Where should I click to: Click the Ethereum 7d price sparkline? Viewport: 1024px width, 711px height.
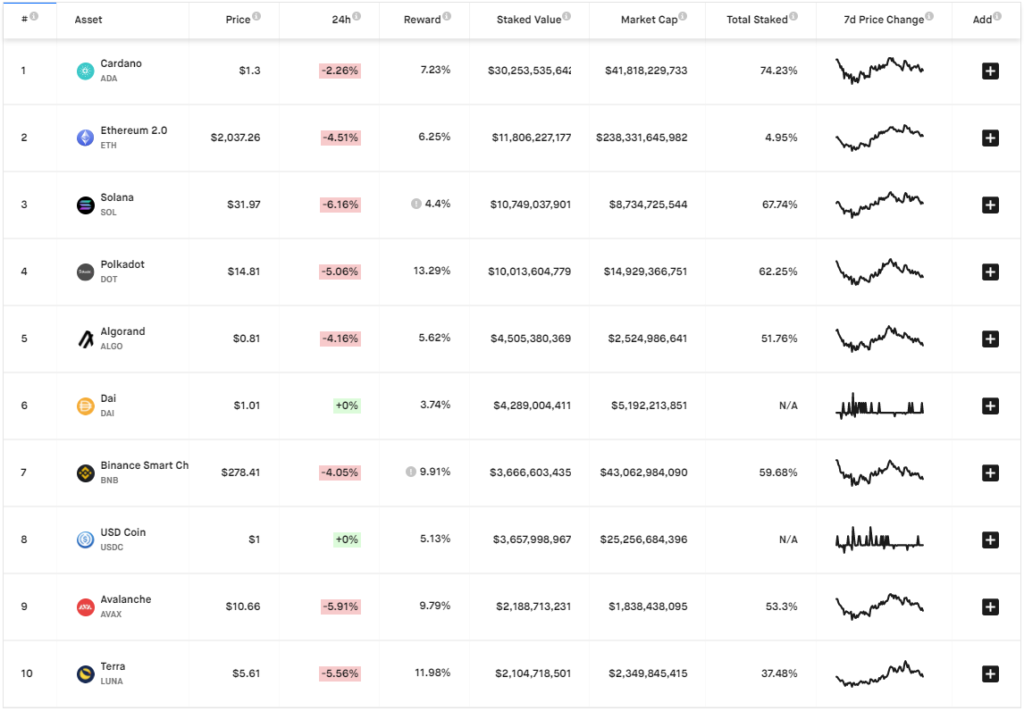pyautogui.click(x=879, y=138)
